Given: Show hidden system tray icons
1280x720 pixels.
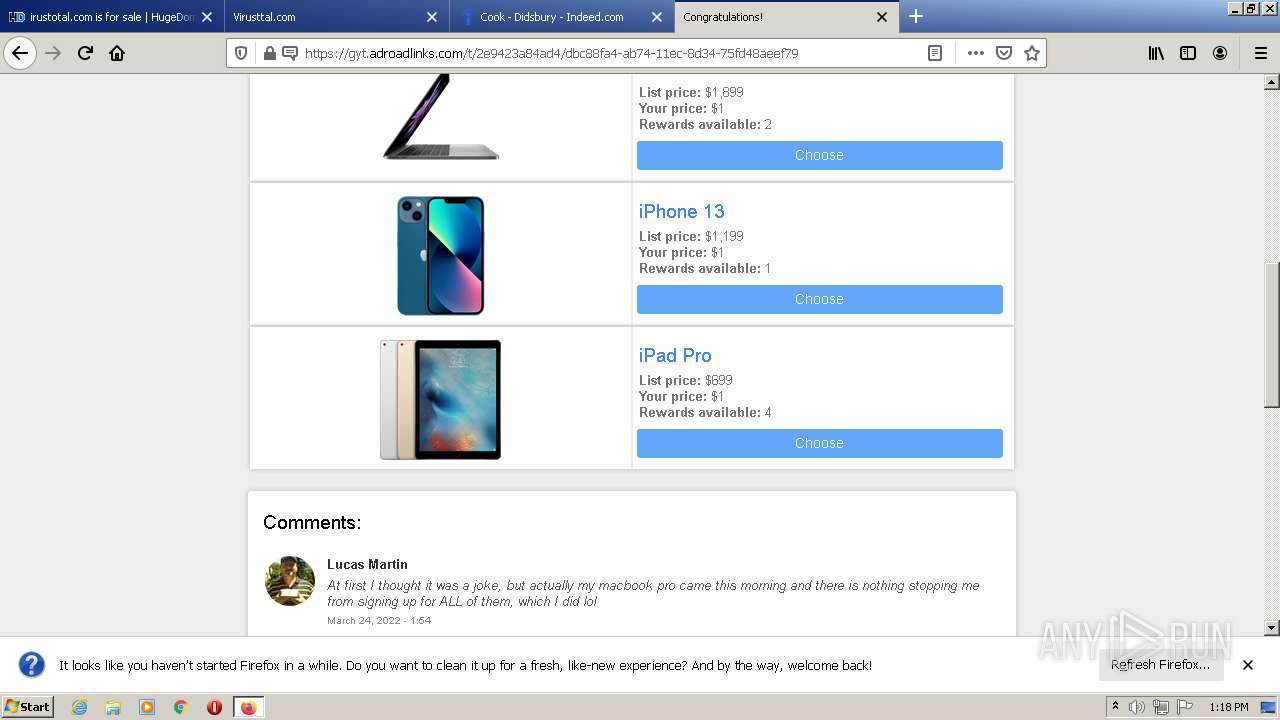Looking at the screenshot, I should [1115, 707].
